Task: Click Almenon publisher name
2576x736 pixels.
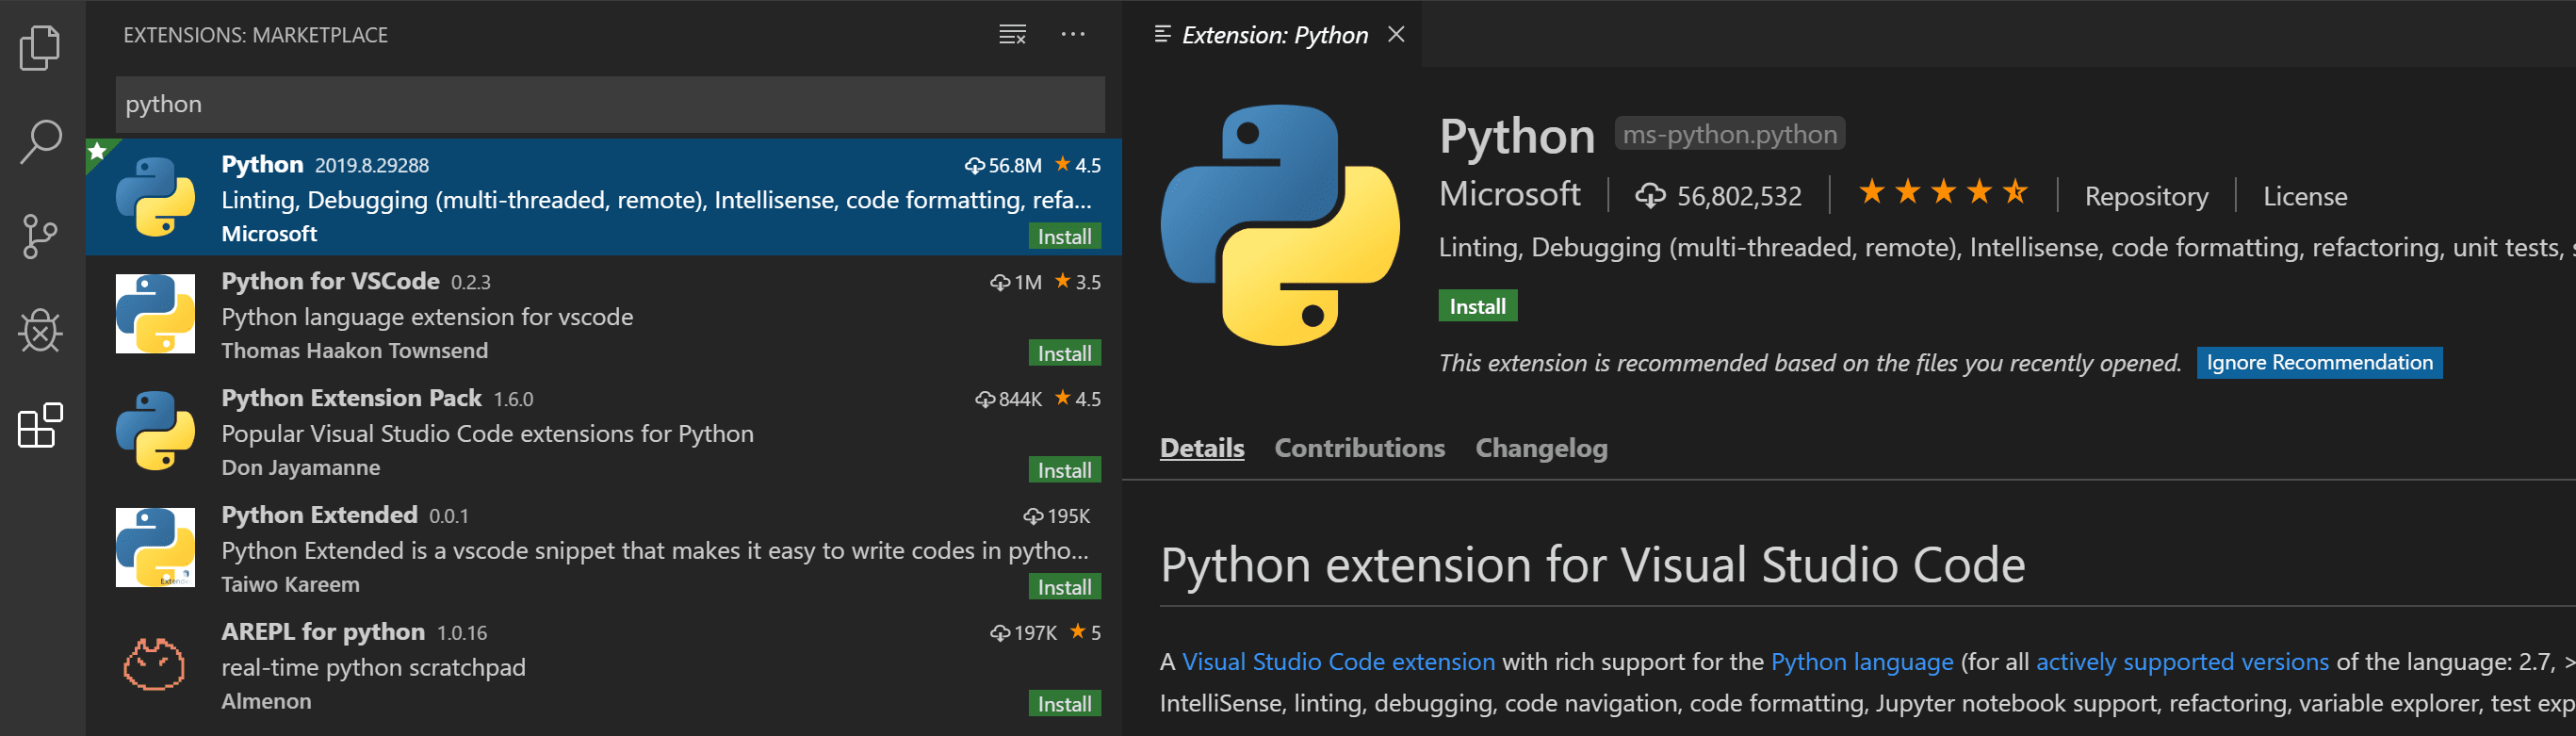Action: [x=266, y=702]
